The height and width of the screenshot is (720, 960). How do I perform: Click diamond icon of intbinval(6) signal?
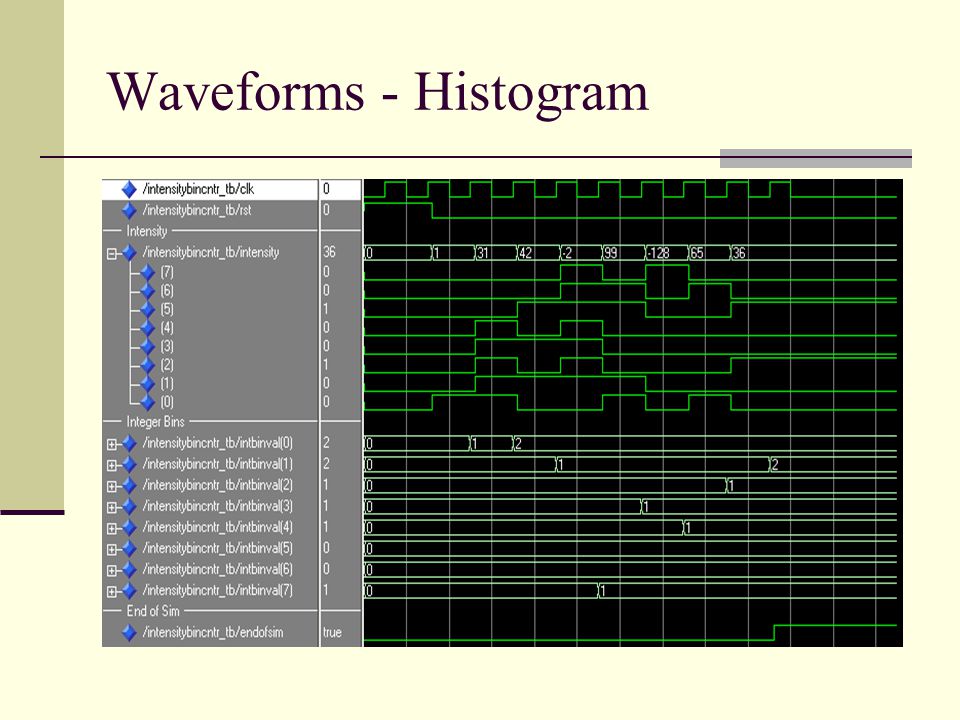[129, 570]
